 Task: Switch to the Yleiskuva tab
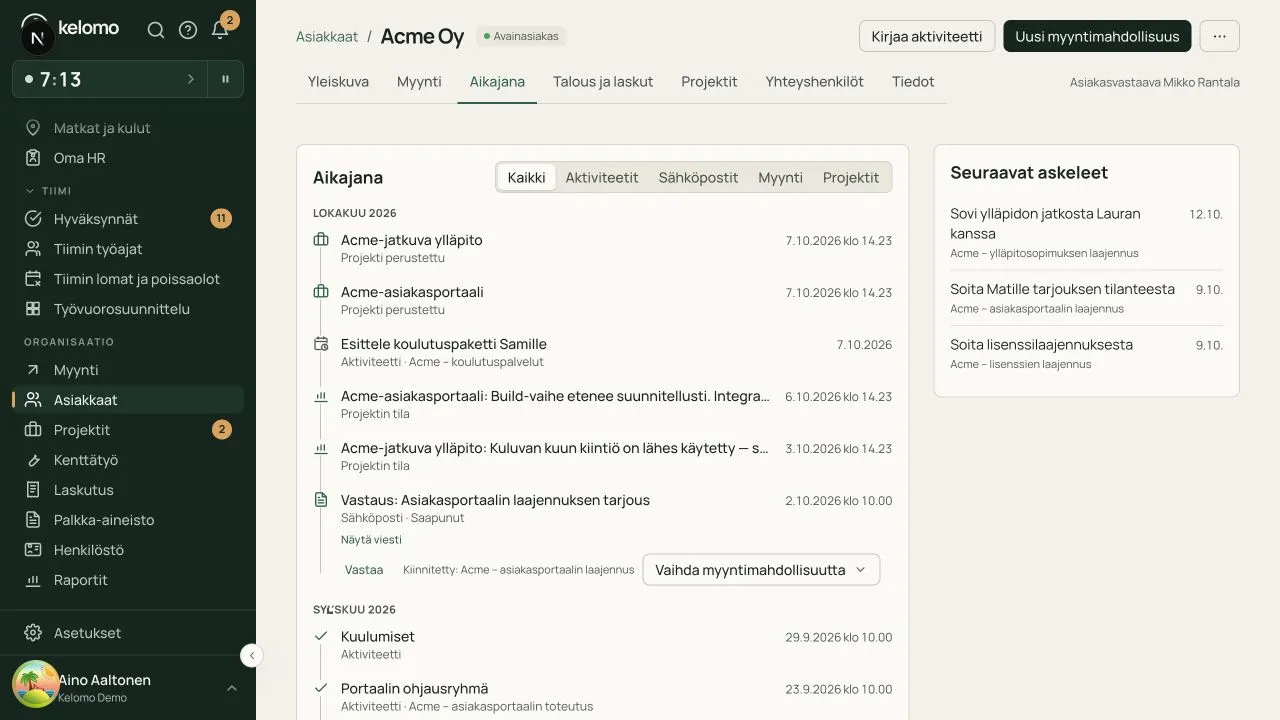338,82
